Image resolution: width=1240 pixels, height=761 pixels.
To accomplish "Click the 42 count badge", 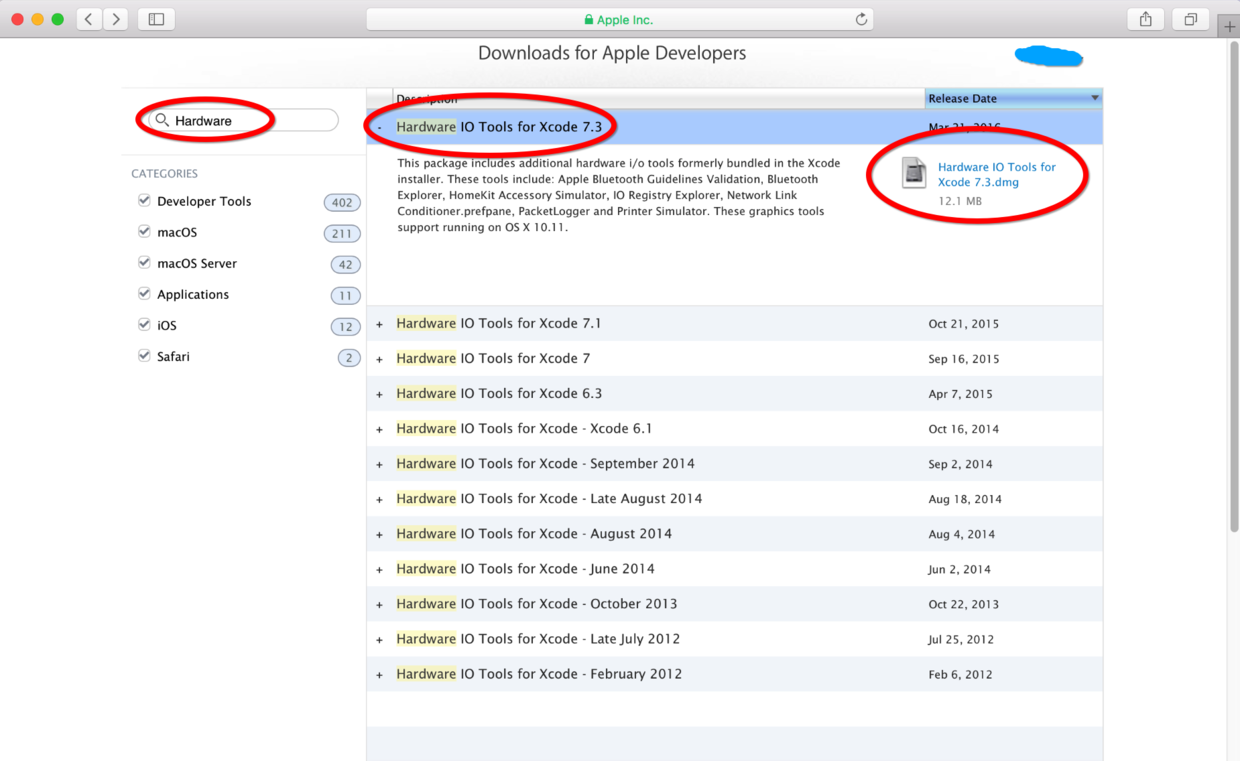I will [x=346, y=264].
